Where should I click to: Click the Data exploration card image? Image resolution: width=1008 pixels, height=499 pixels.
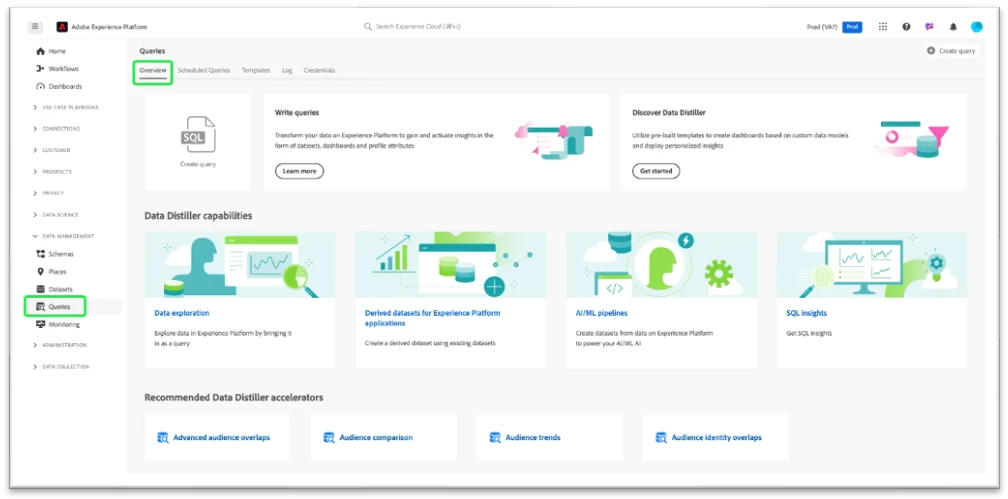coord(240,265)
